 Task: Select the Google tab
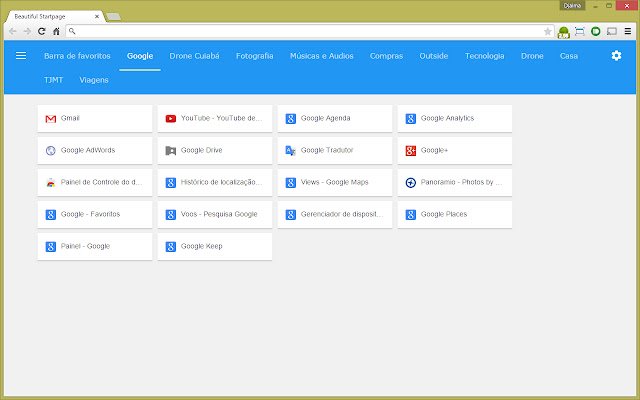(x=140, y=56)
